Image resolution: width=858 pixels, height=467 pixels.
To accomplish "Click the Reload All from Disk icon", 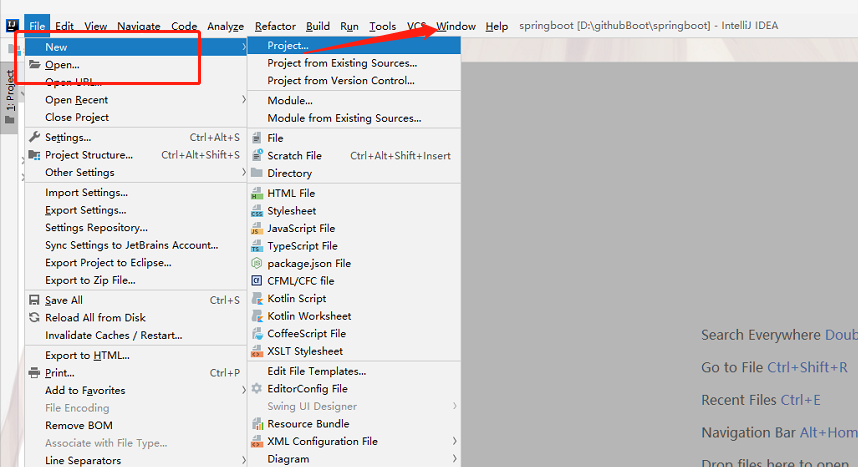I will click(x=34, y=318).
